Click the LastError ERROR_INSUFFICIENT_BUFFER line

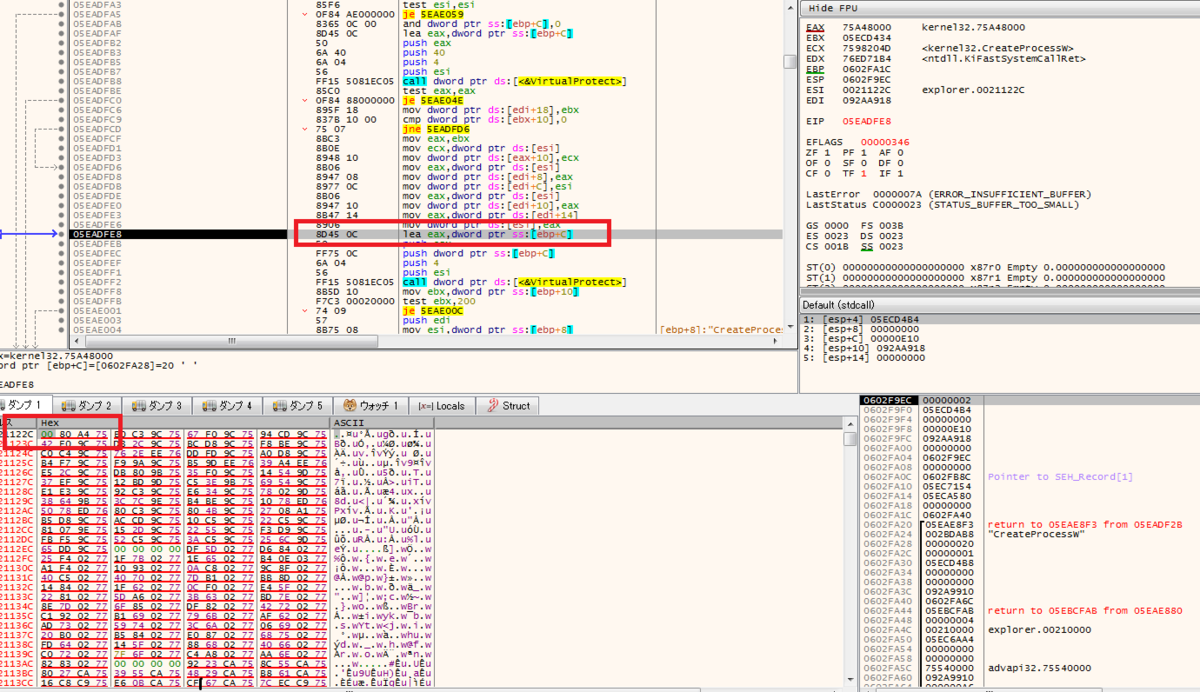coord(948,194)
